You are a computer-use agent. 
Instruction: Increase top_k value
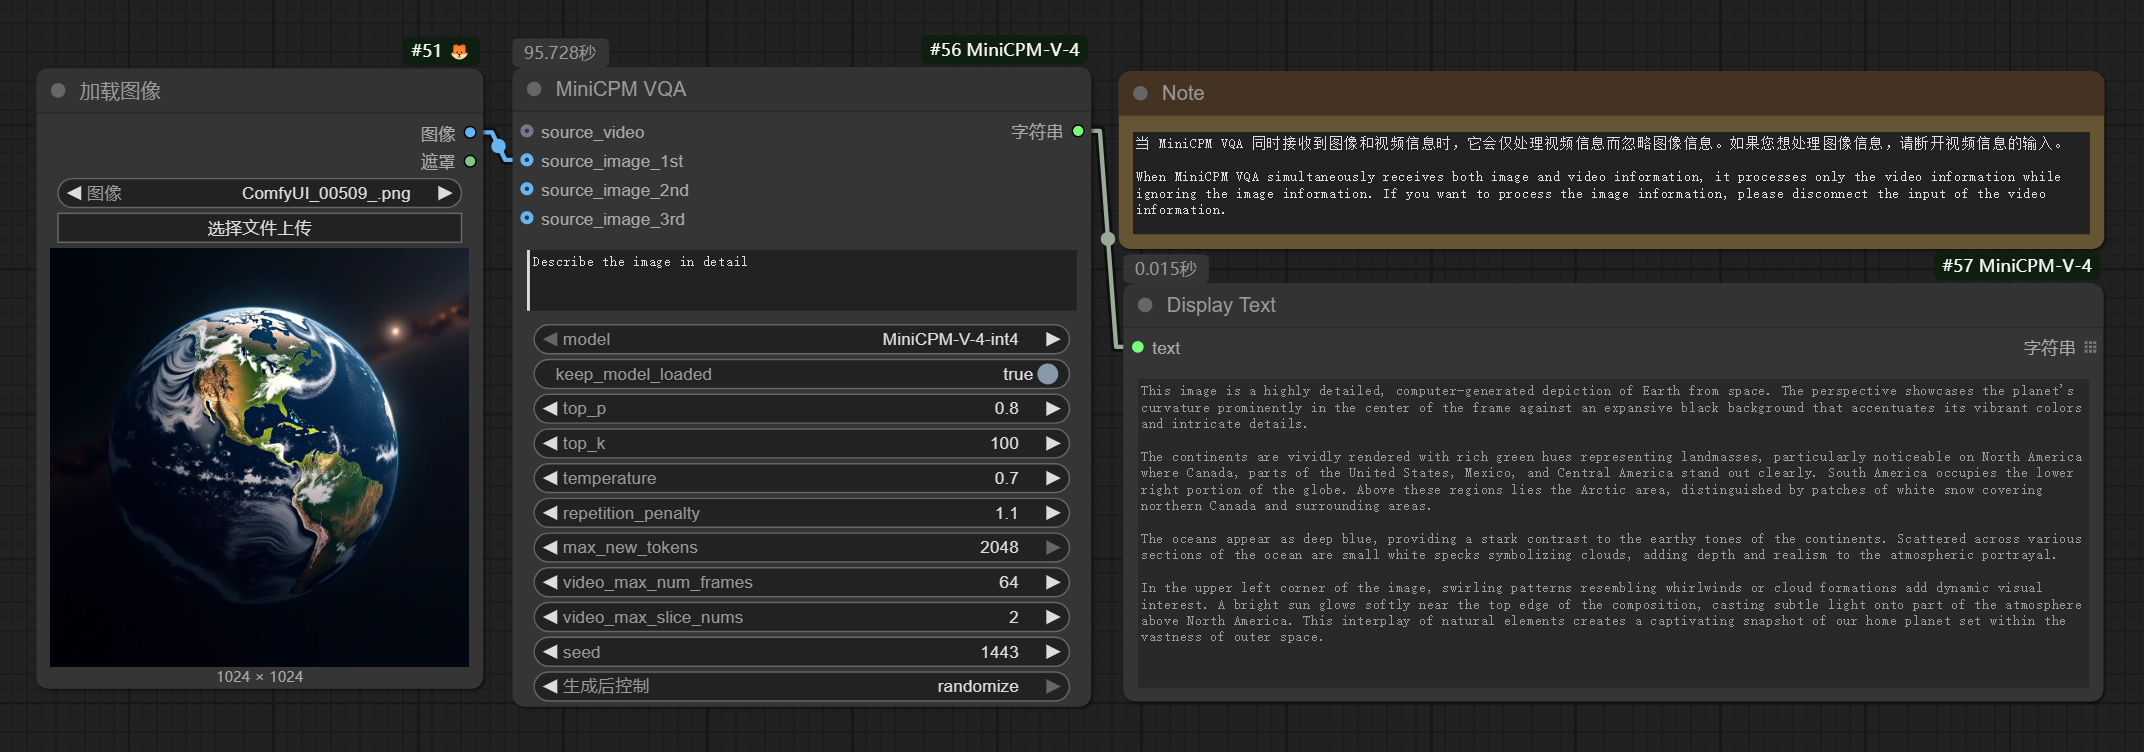point(1053,443)
